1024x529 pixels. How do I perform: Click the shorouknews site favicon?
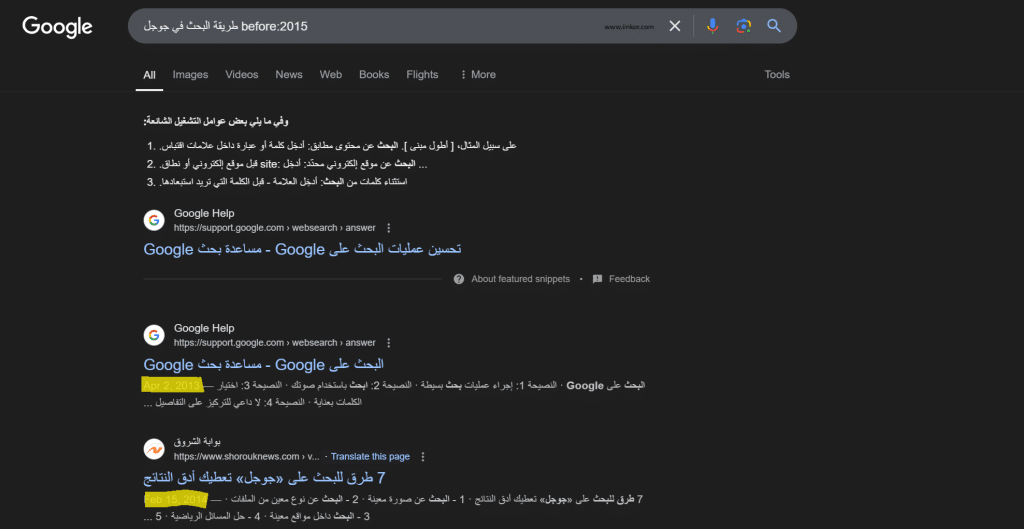tap(154, 449)
